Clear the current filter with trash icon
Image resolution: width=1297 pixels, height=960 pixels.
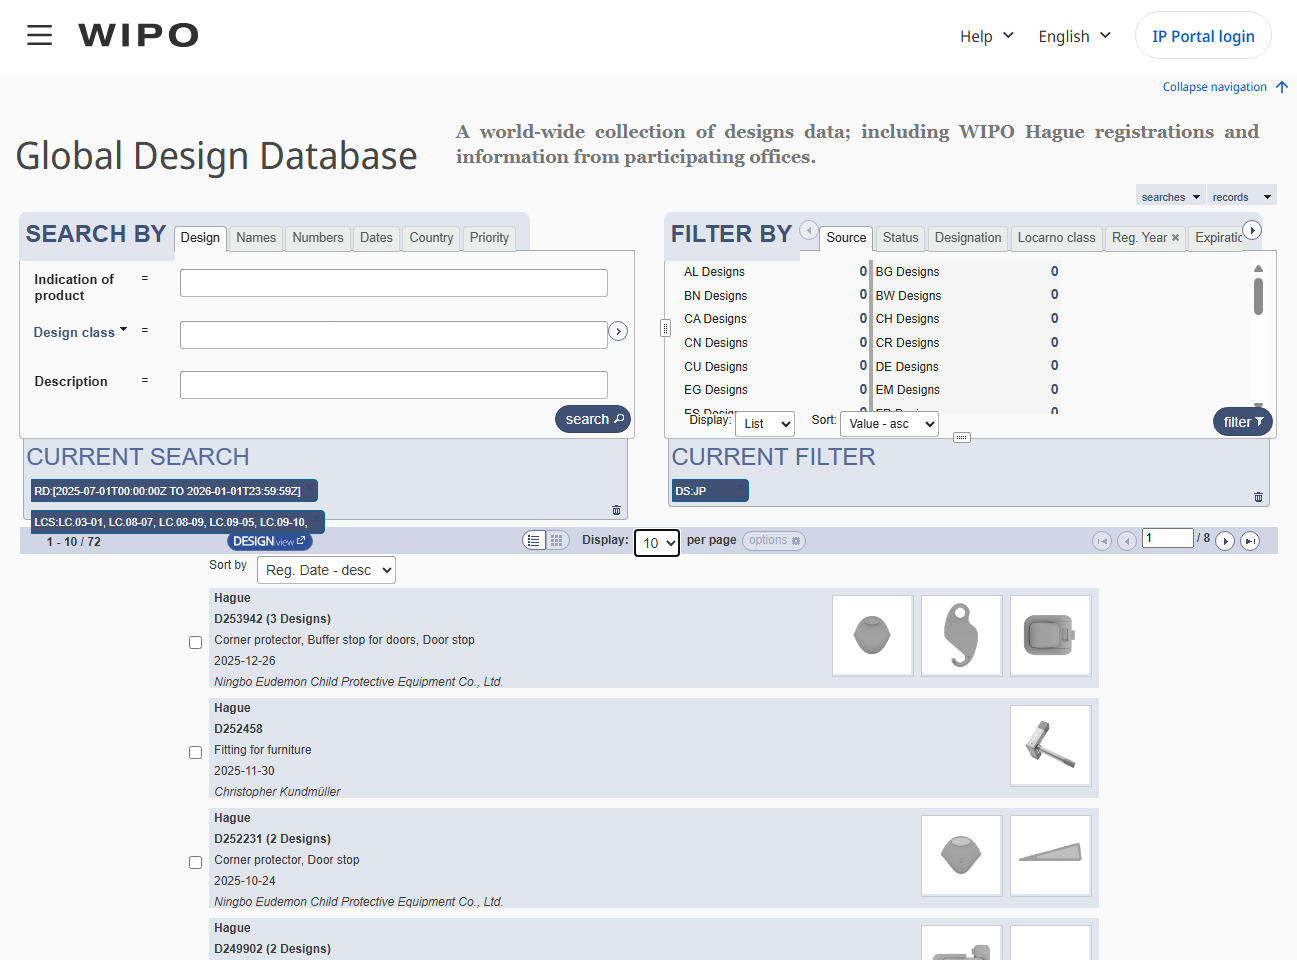pos(1258,497)
